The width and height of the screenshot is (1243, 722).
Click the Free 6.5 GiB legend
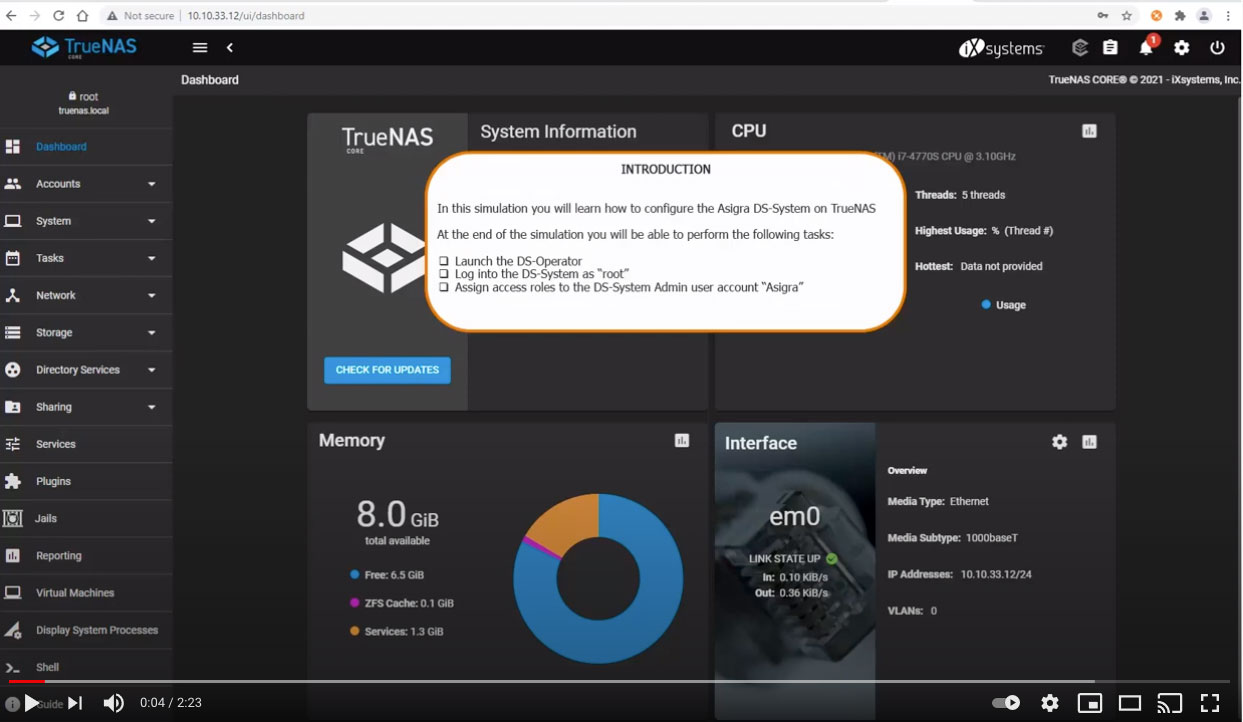[x=387, y=575]
